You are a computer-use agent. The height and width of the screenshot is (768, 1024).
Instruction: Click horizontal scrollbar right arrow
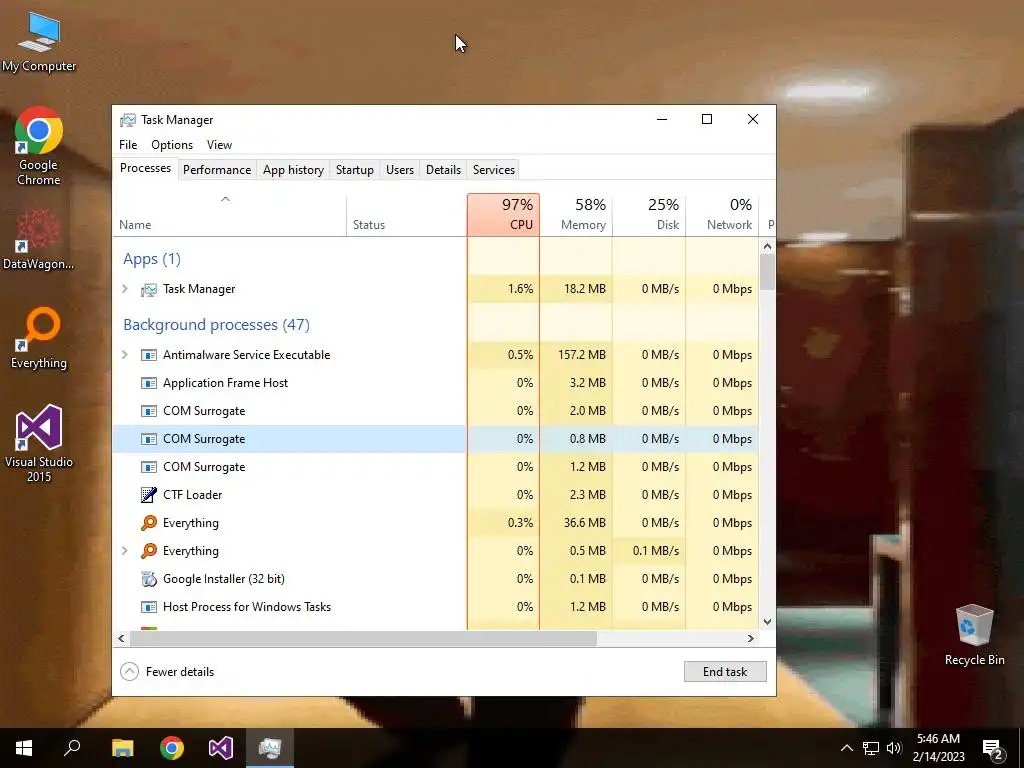pyautogui.click(x=750, y=638)
